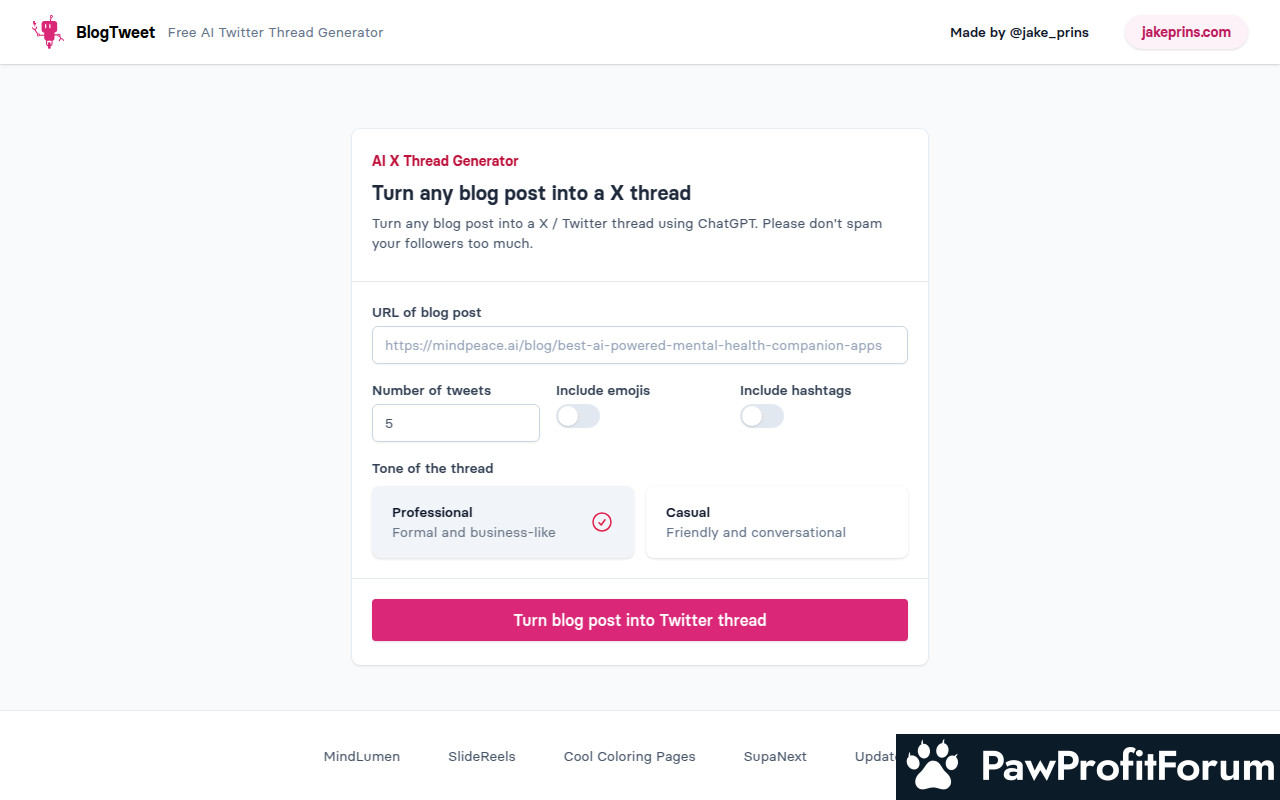Click the PawProfitForum paw icon
Image resolution: width=1280 pixels, height=800 pixels.
point(932,766)
